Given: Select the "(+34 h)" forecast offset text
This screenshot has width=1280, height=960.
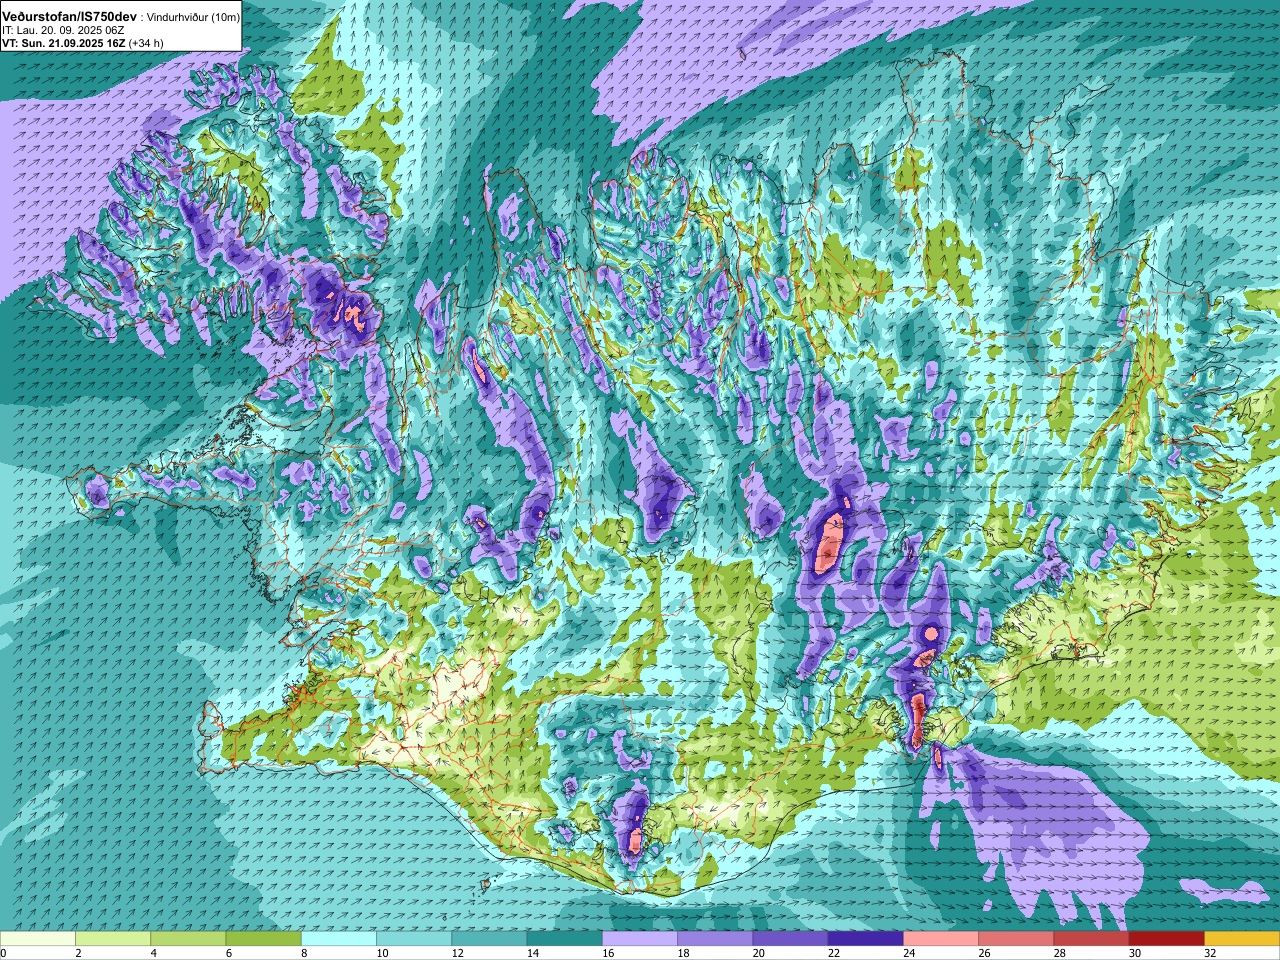Looking at the screenshot, I should pyautogui.click(x=146, y=44).
